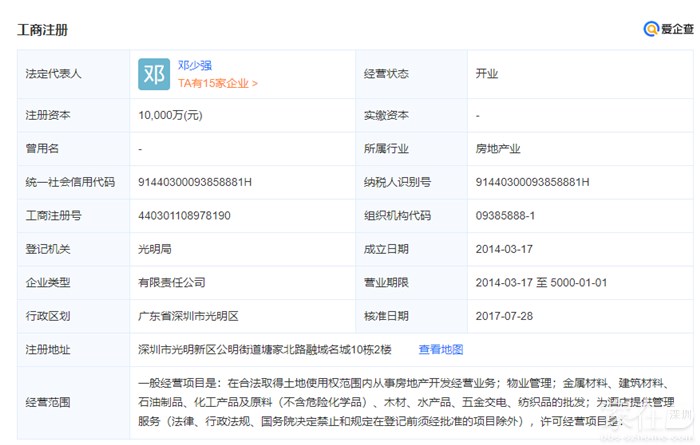
Task: Click the 纳税人识别号 number value
Action: click(532, 182)
